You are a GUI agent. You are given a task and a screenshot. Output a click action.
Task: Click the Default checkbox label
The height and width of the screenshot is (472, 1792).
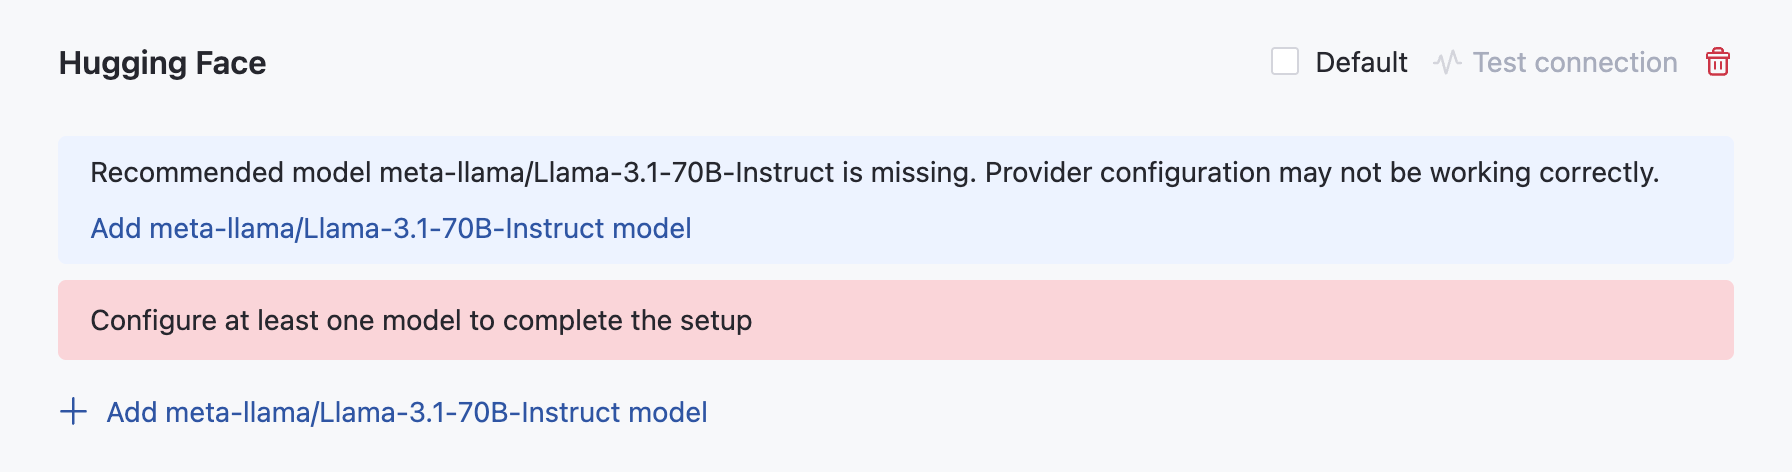(1360, 63)
